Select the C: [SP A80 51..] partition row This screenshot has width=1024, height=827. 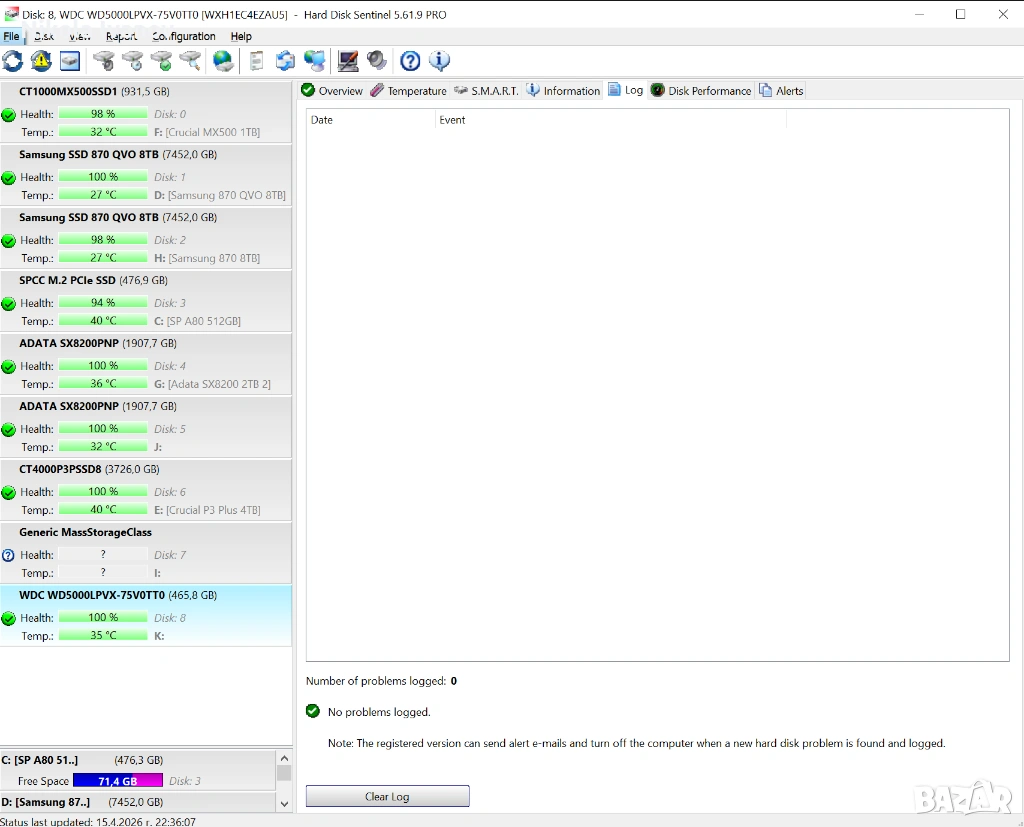pyautogui.click(x=138, y=770)
